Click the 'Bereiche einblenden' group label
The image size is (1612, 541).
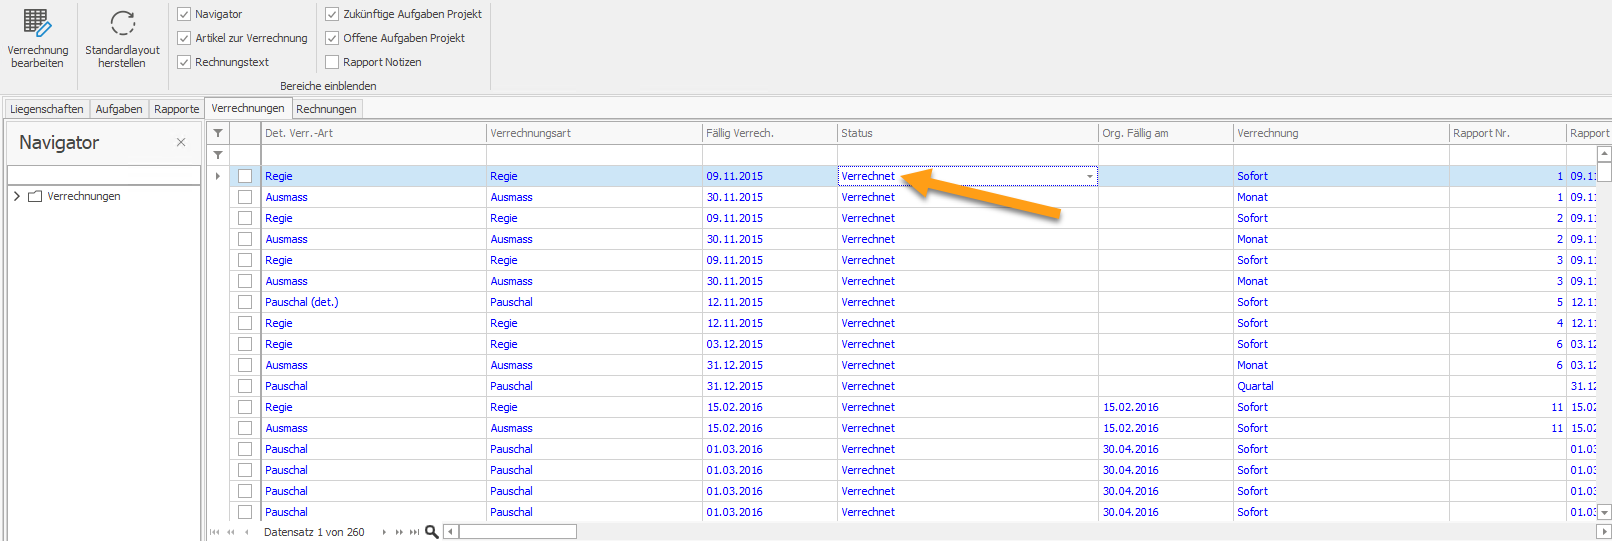pyautogui.click(x=328, y=86)
